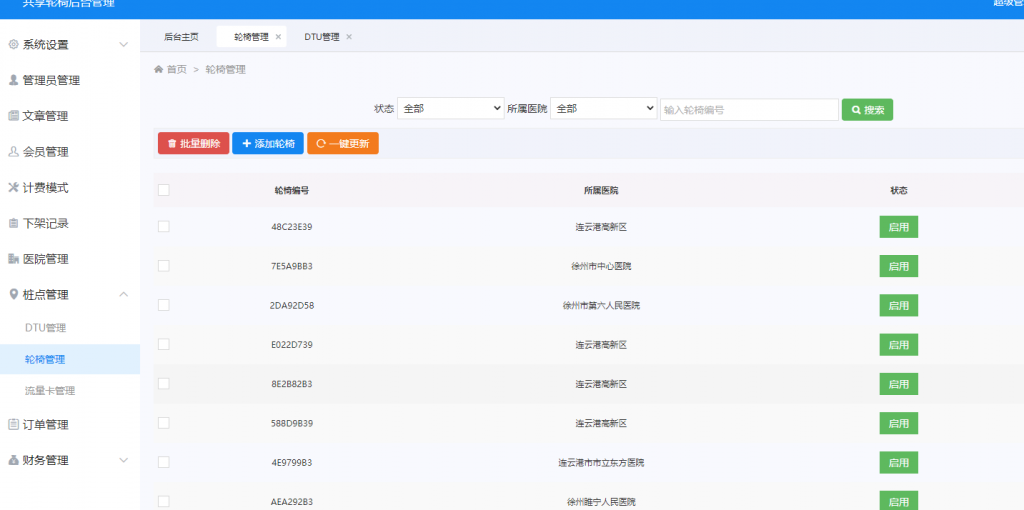The image size is (1024, 510).
Task: Click the blue 添加轮椅 button
Action: [268, 144]
